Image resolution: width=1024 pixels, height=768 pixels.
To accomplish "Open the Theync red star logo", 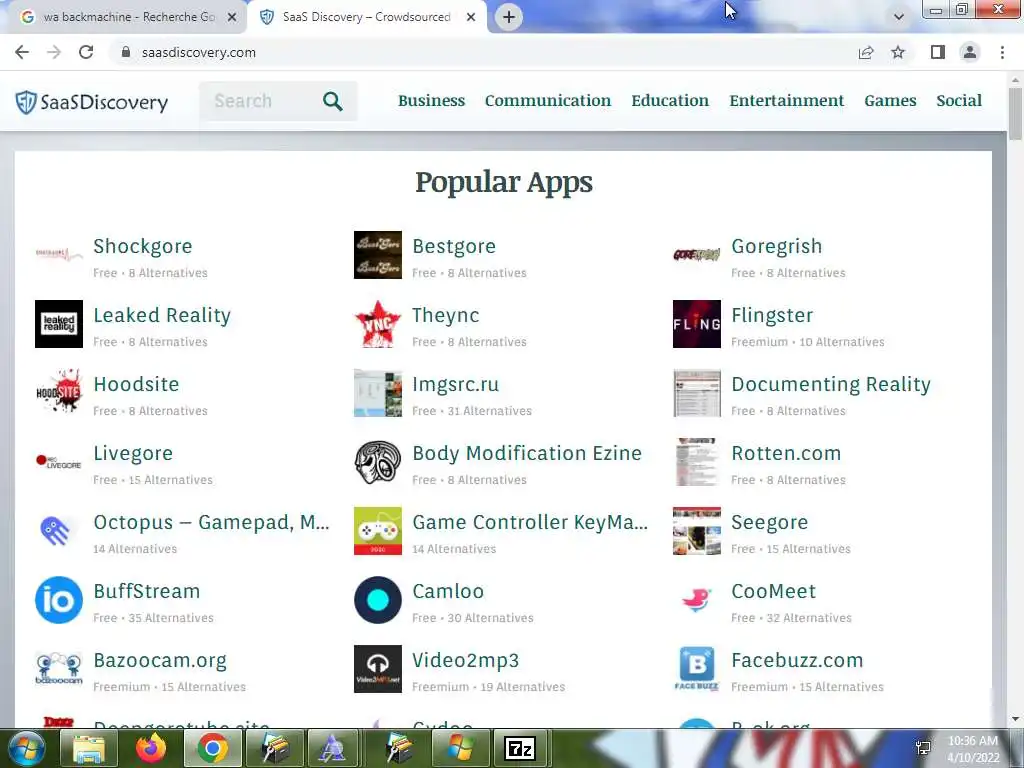I will 377,324.
